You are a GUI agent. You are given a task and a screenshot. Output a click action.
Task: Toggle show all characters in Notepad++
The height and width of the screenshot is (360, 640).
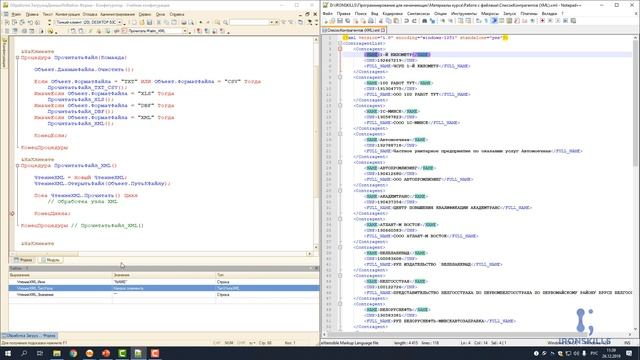[x=486, y=21]
